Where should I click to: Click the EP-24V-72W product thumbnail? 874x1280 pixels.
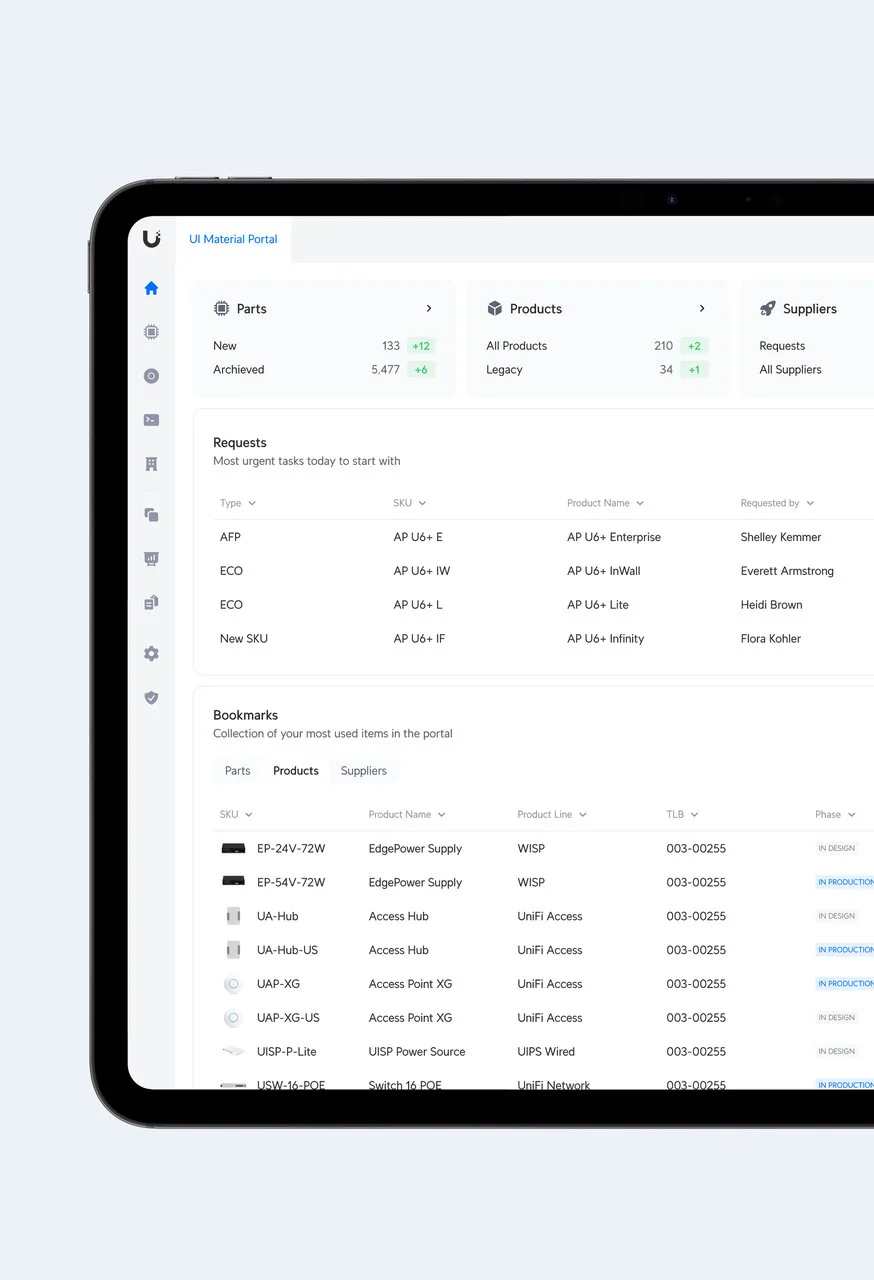click(233, 848)
